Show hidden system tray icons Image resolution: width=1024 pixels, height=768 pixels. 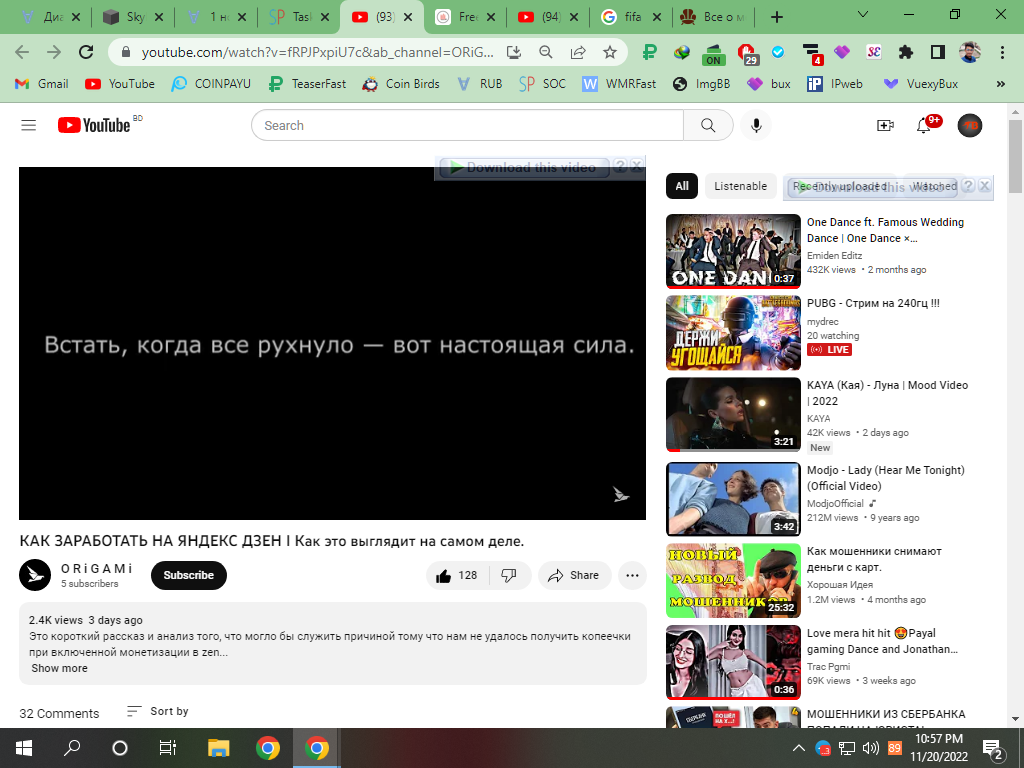pyautogui.click(x=799, y=748)
